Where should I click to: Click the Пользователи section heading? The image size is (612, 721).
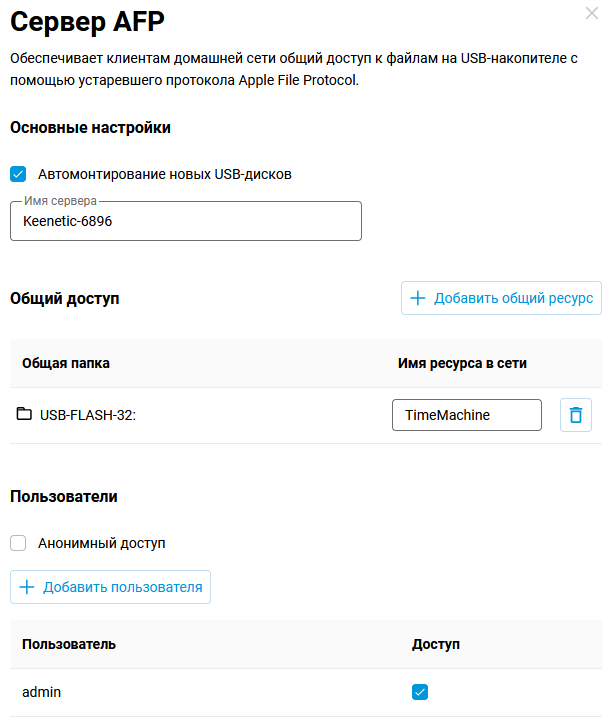tap(64, 496)
